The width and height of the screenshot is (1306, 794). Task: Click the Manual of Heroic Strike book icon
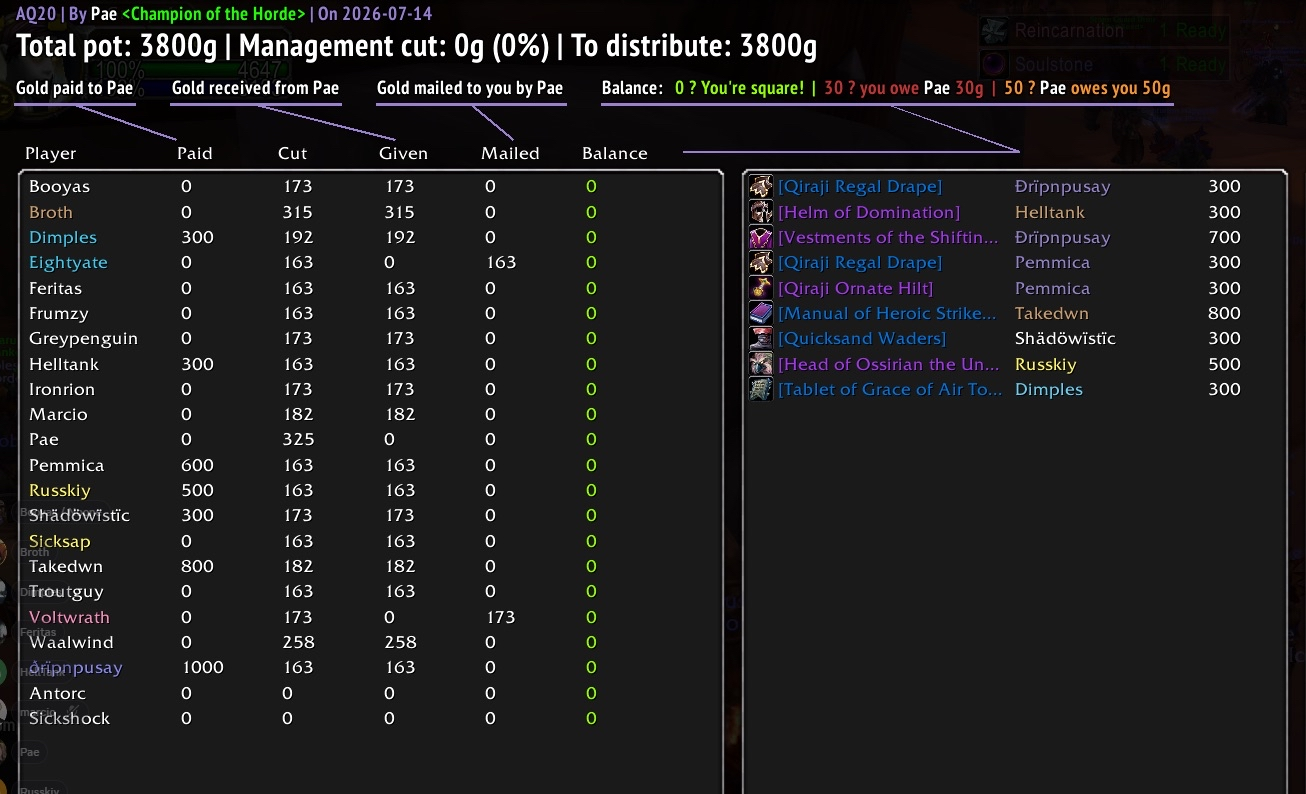coord(761,313)
